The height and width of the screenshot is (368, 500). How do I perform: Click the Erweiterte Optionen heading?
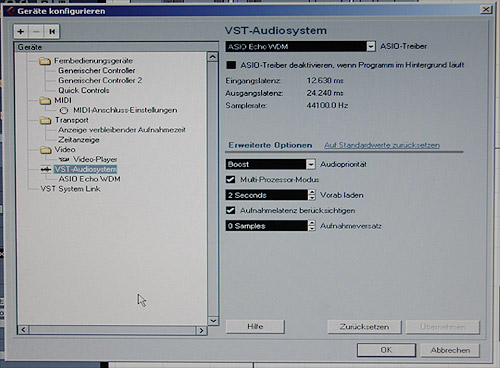(270, 145)
